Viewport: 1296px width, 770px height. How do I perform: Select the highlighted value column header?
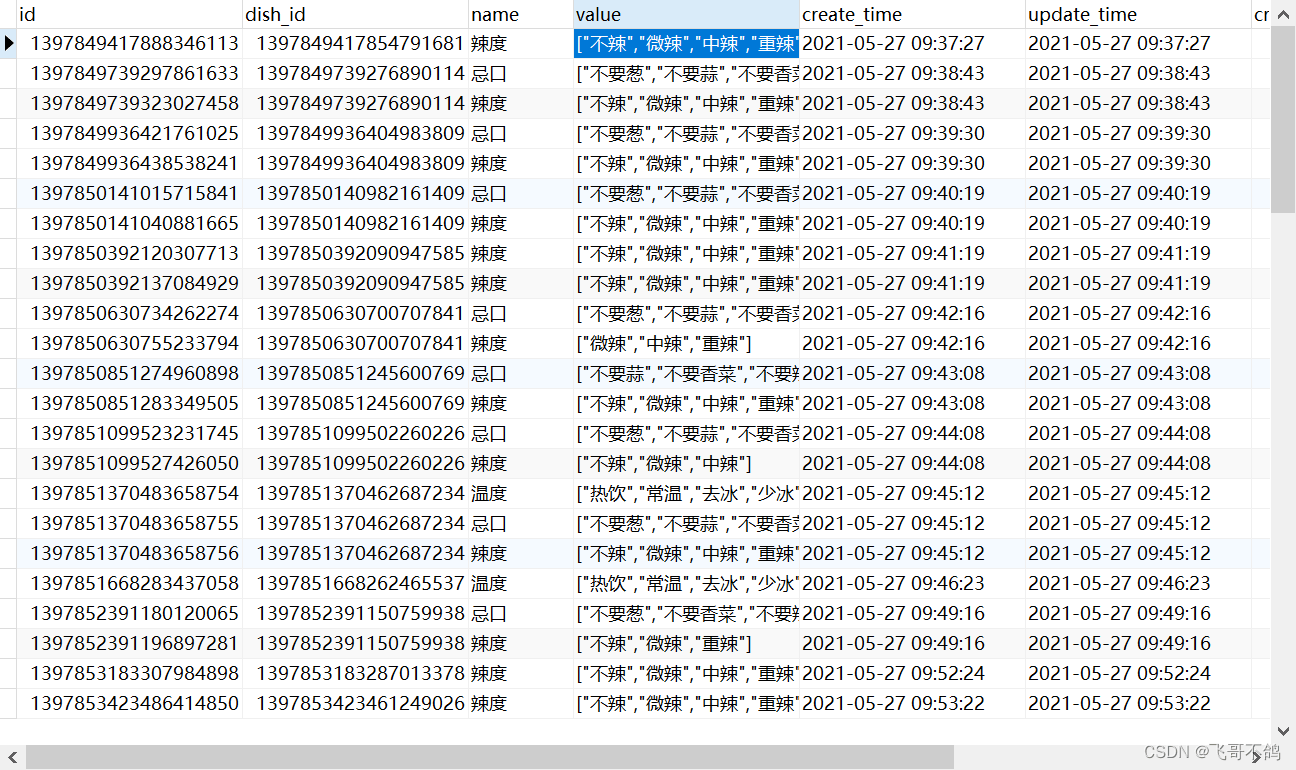(x=686, y=14)
